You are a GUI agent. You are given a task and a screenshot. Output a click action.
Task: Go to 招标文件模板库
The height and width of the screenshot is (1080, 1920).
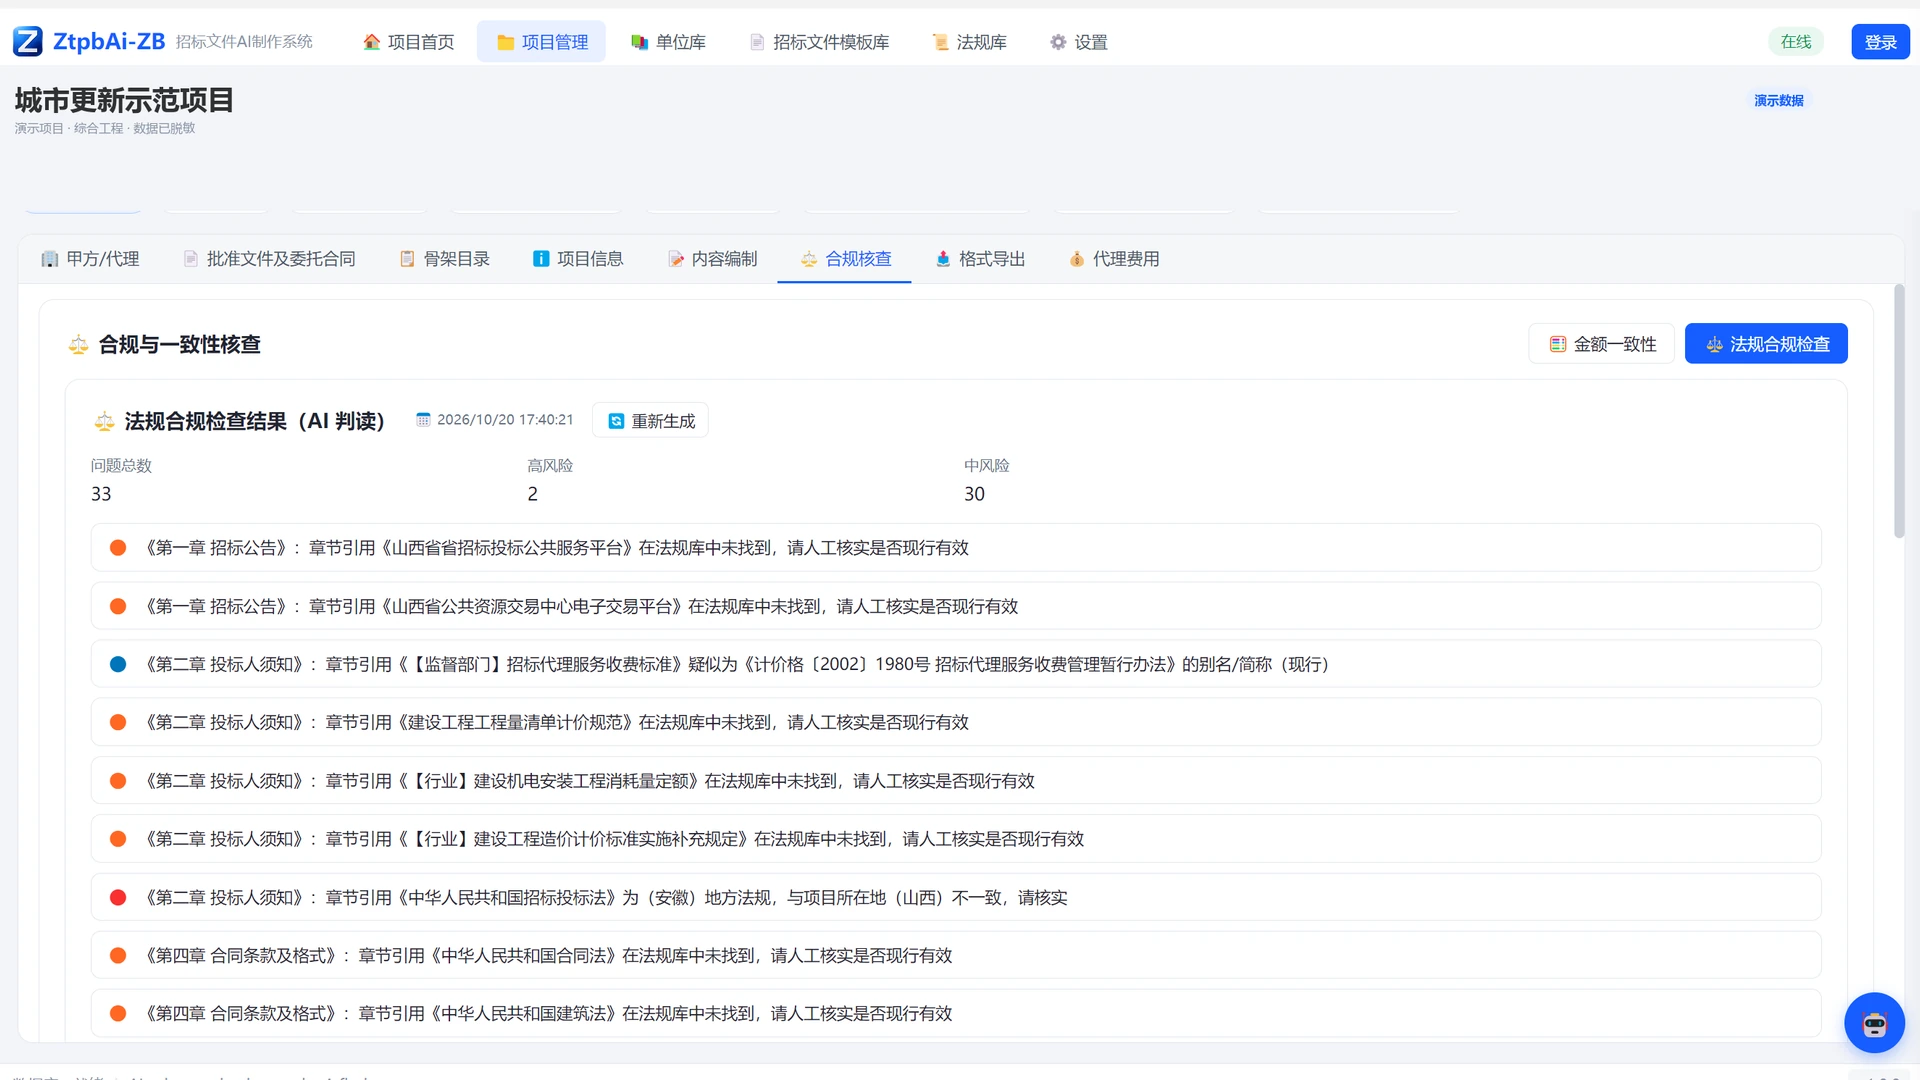819,42
